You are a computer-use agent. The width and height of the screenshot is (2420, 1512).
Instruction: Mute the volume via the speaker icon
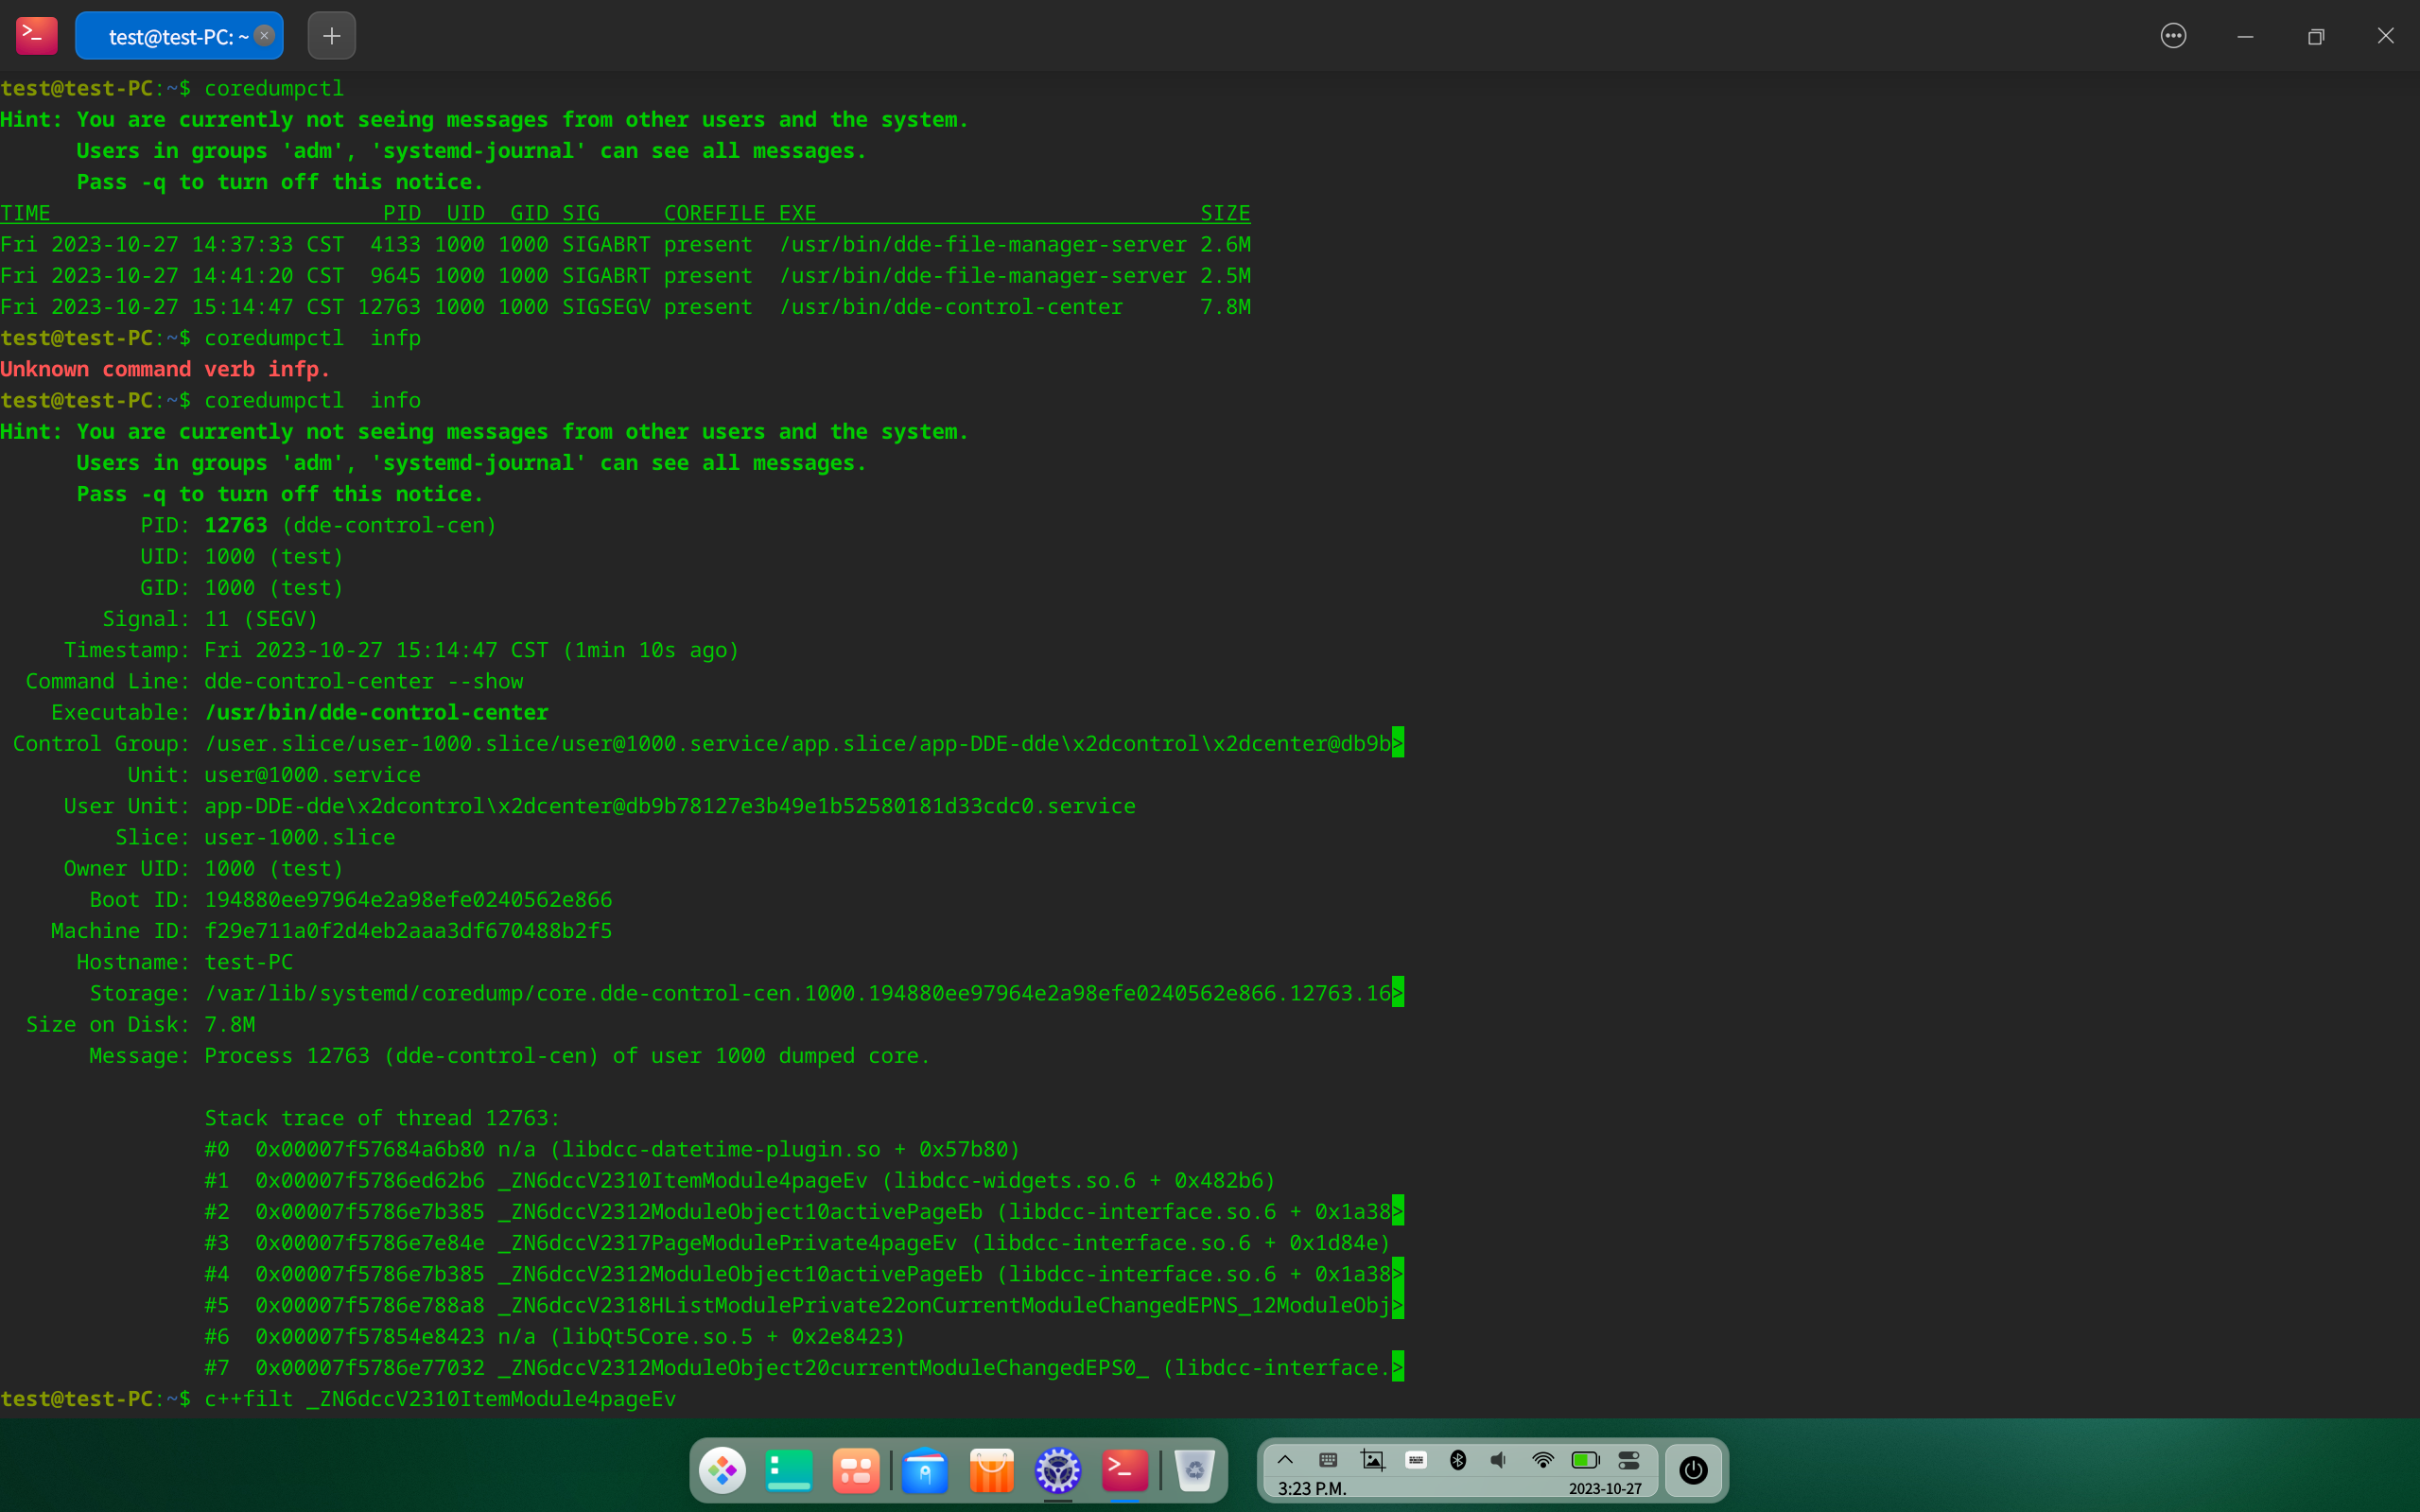point(1497,1459)
